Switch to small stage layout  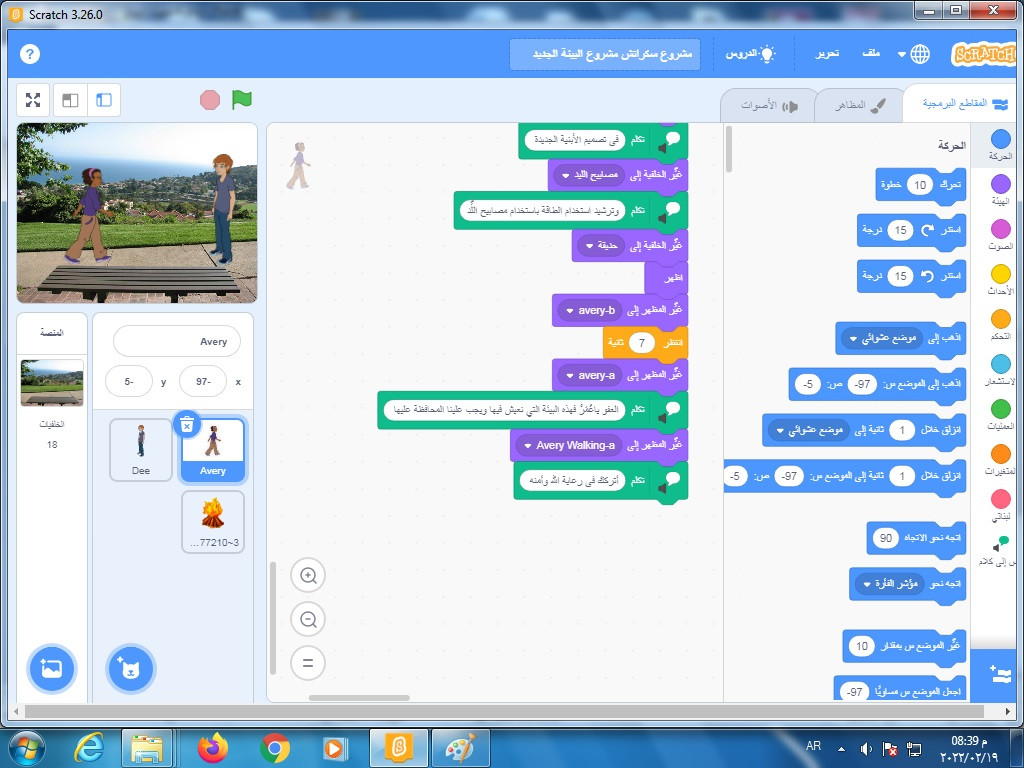click(70, 100)
